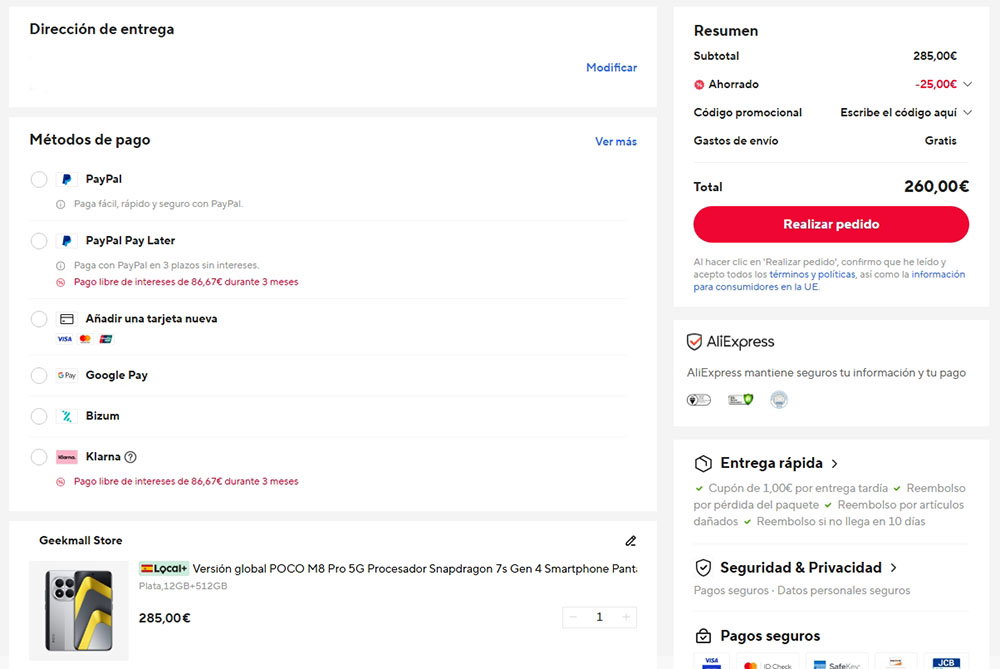Click the first security certification badge
Viewport: 1000px width, 669px height.
point(699,400)
